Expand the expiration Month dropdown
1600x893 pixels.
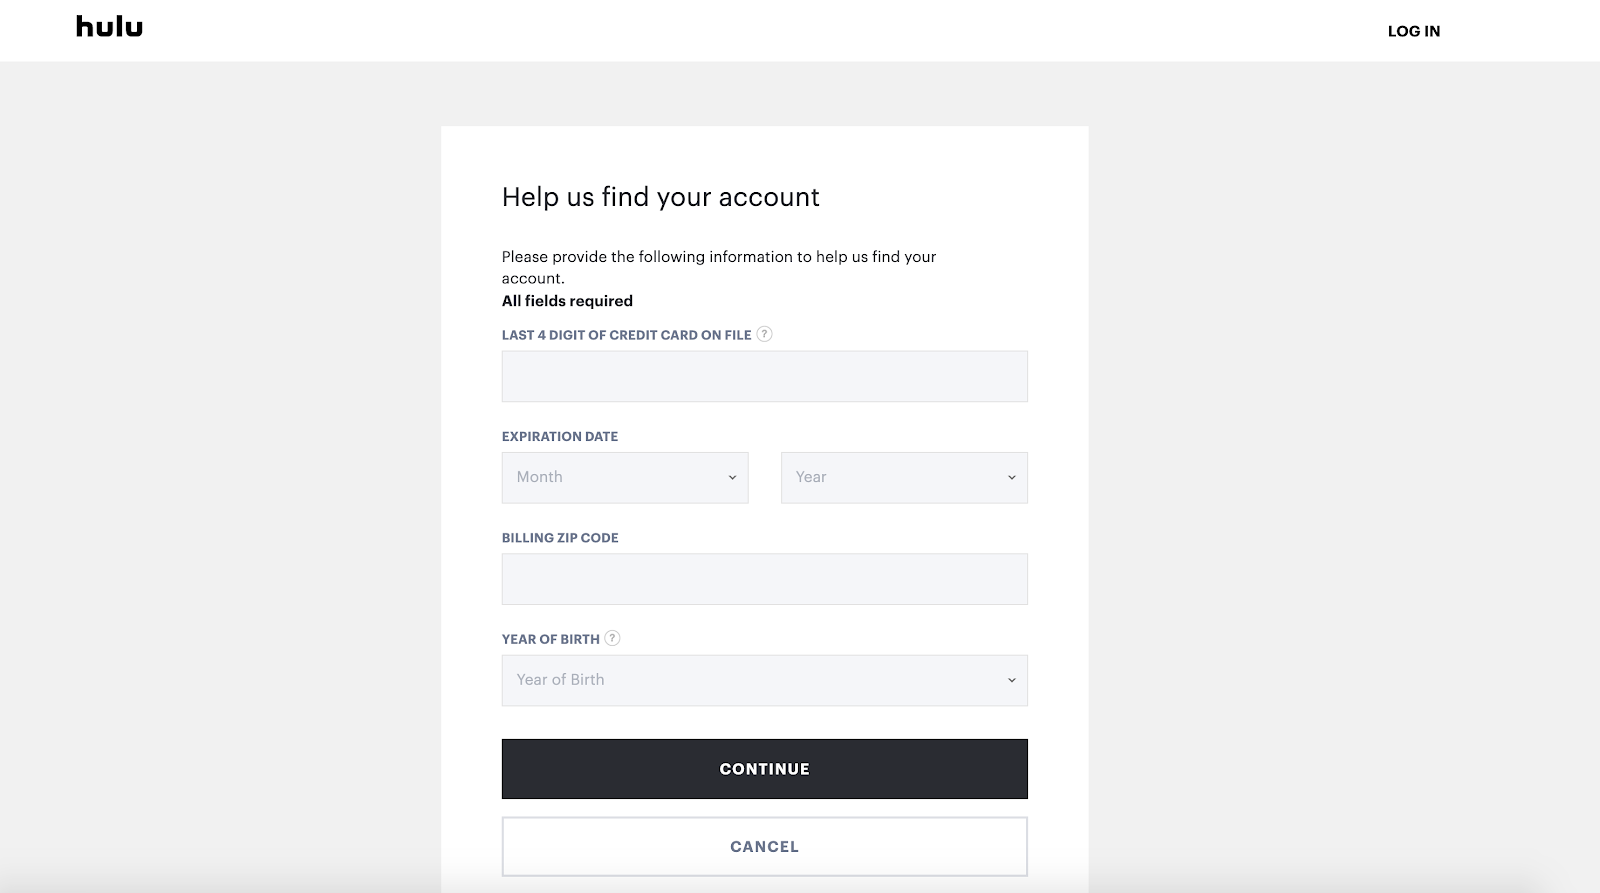[x=624, y=478]
